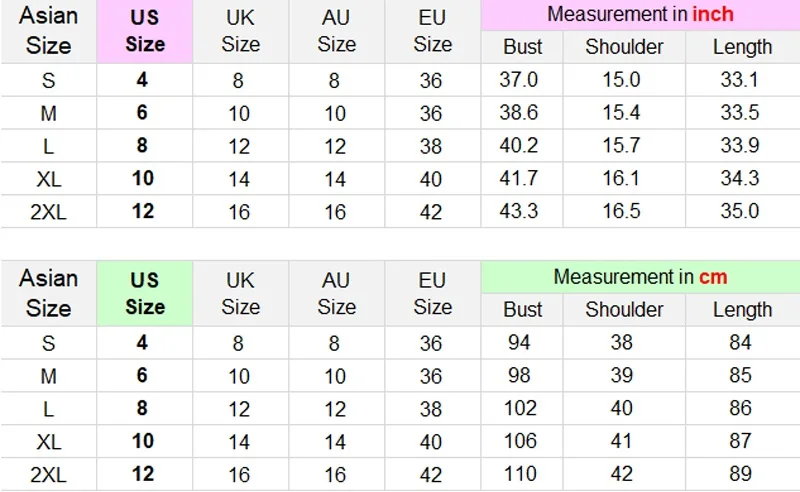Viewport: 800px width, 492px height.
Task: Click the 39 shoulder value in cm
Action: (623, 376)
